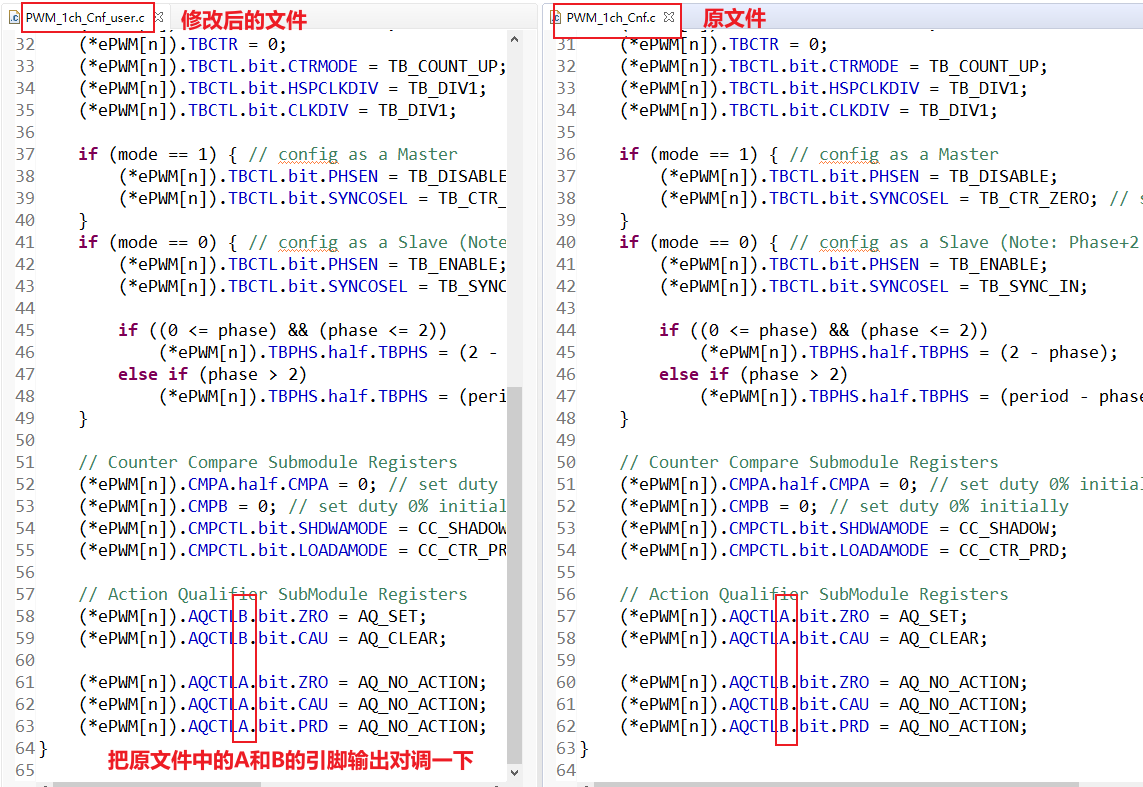Click line number 37 in the left editor
Screen dimensions: 1143x787
tap(24, 154)
